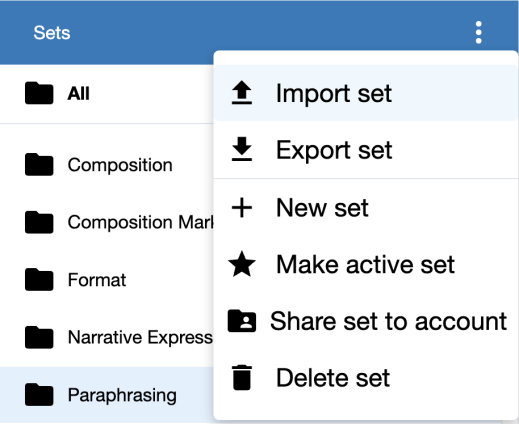Screen dimensions: 519x424
Task: Open the Narrative Express set
Action: coord(107,337)
